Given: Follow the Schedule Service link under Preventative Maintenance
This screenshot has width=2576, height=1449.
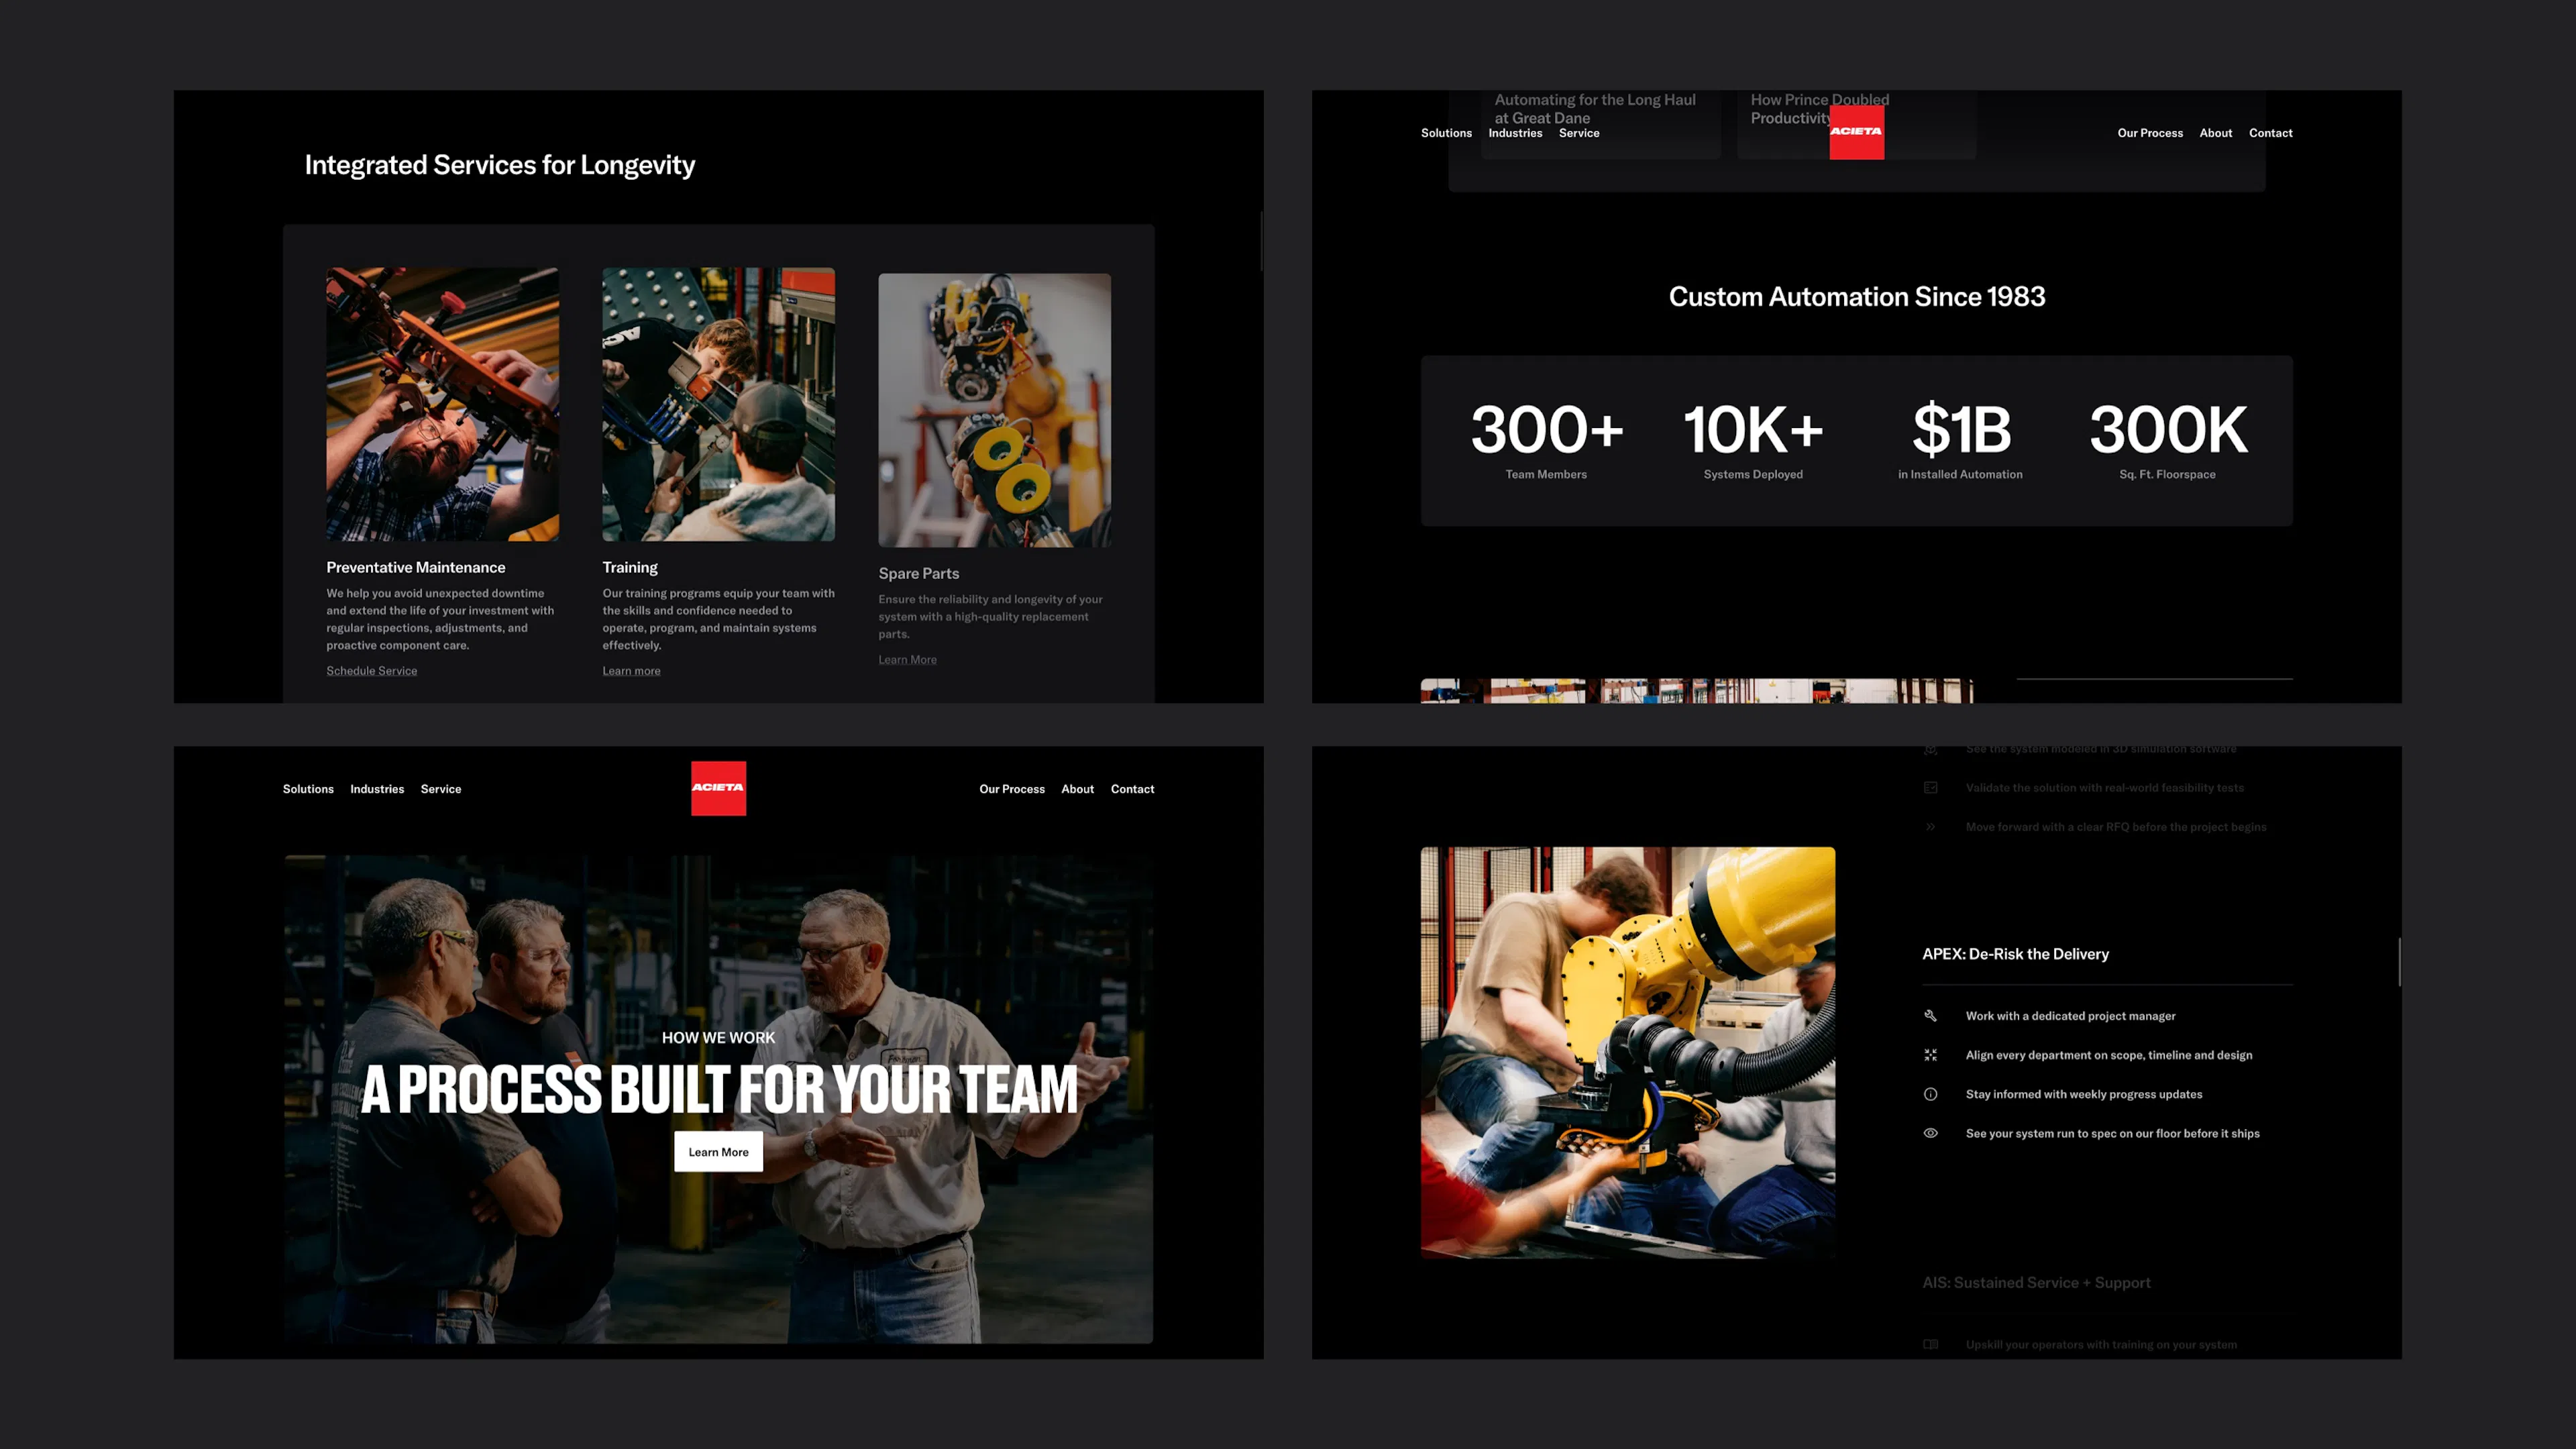Looking at the screenshot, I should 371,671.
